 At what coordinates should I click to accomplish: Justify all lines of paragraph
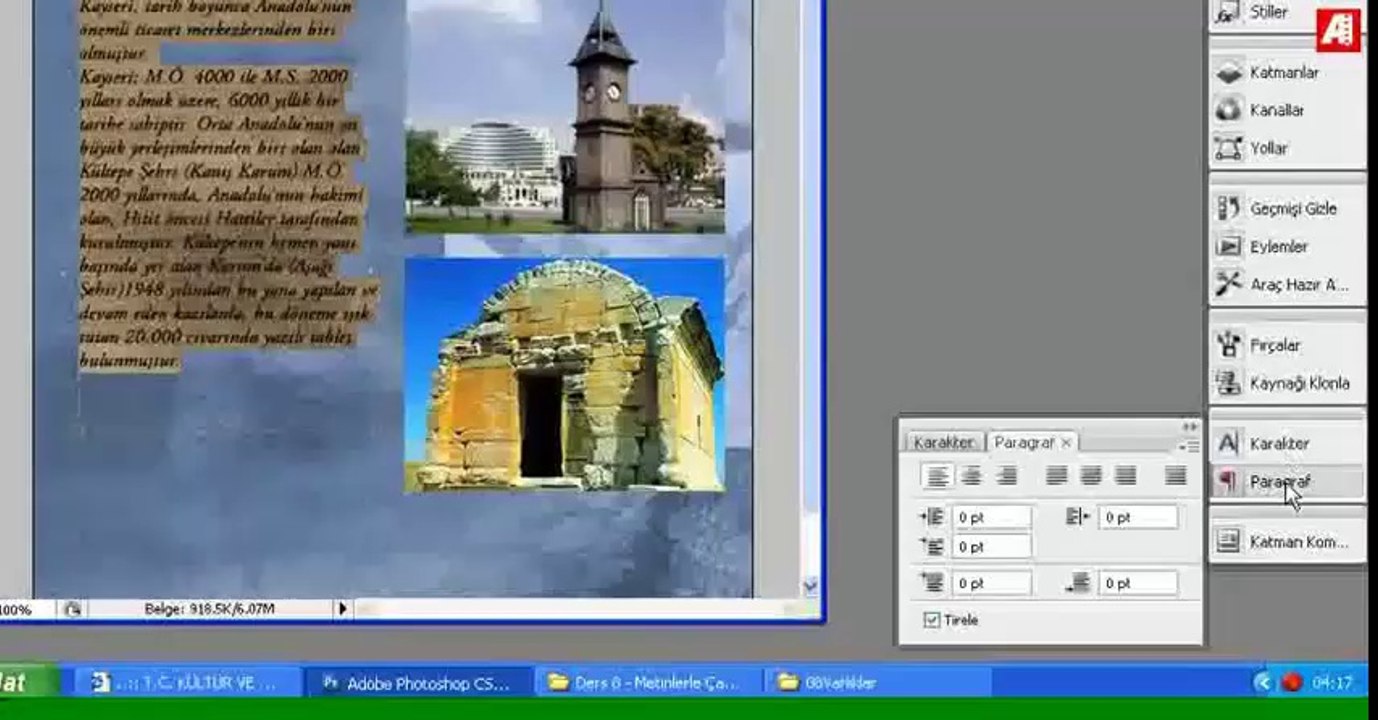pos(1176,477)
